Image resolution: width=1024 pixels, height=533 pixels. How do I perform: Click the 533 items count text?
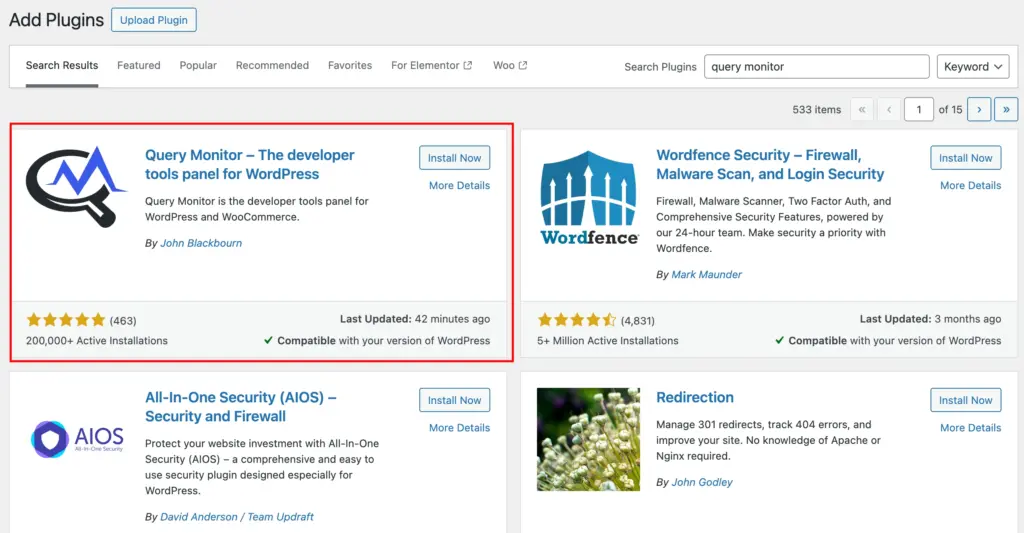point(816,110)
